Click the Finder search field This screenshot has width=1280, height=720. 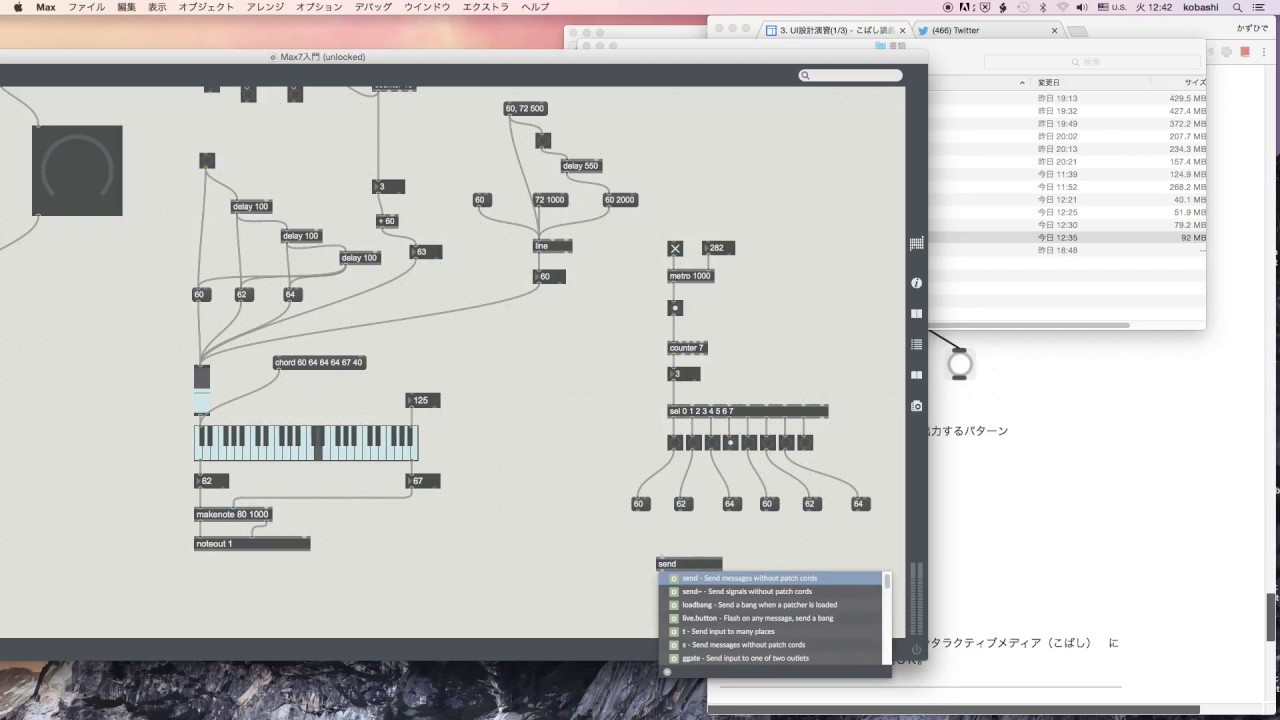coord(1092,62)
